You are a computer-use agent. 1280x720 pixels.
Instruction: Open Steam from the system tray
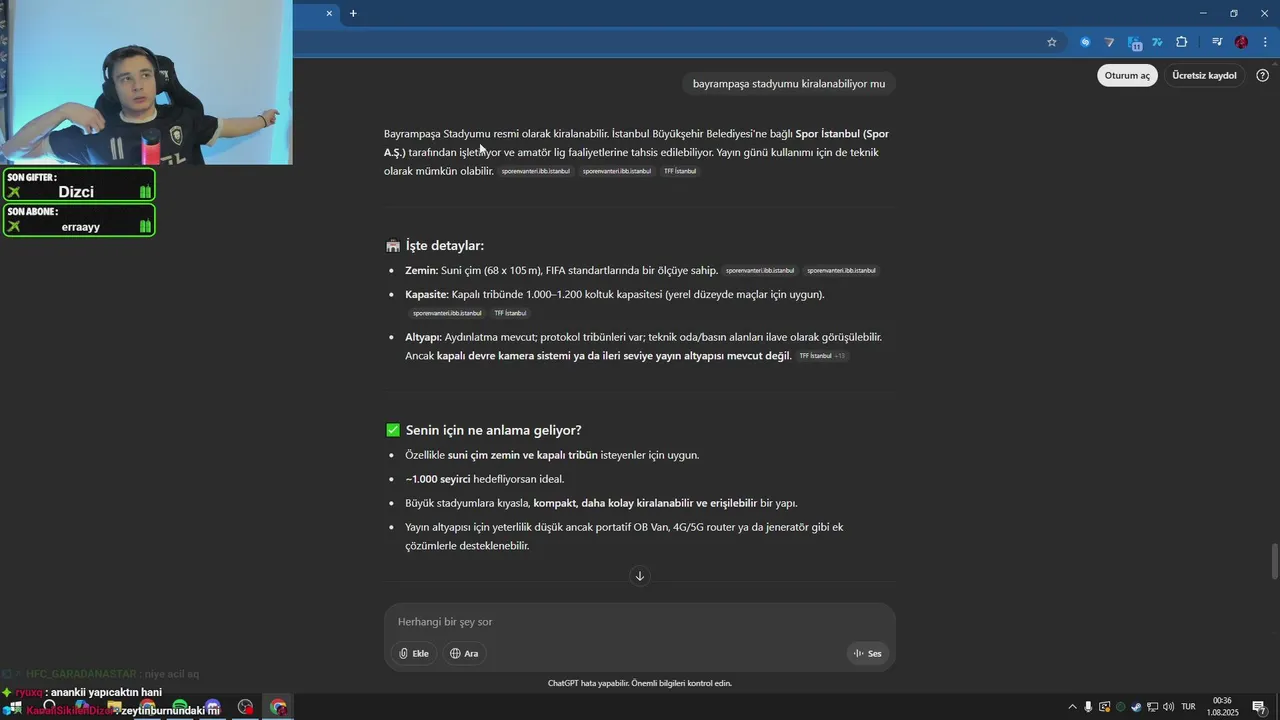pyautogui.click(x=1136, y=707)
